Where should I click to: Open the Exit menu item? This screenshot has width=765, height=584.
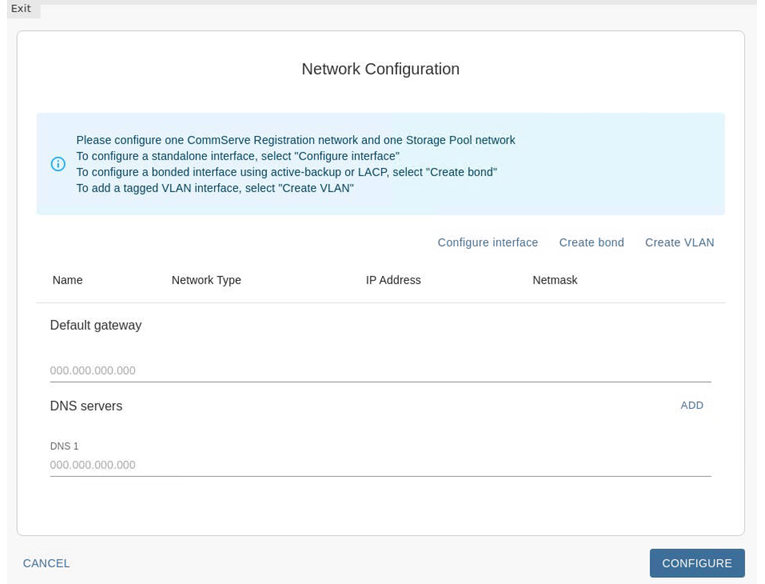[21, 9]
